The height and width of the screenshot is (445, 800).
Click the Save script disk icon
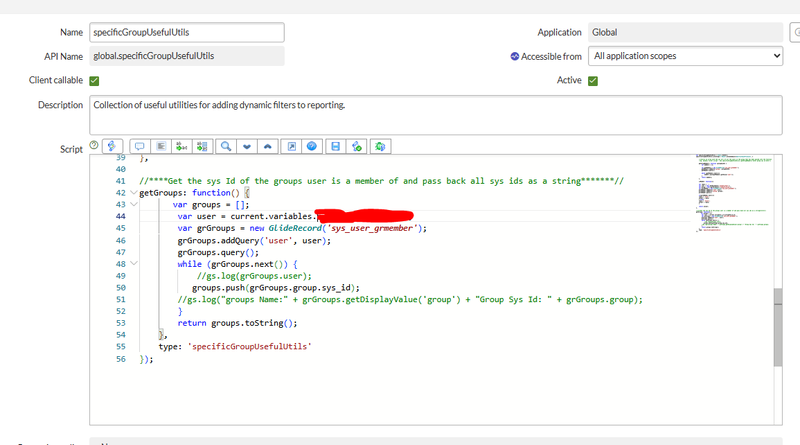[335, 146]
